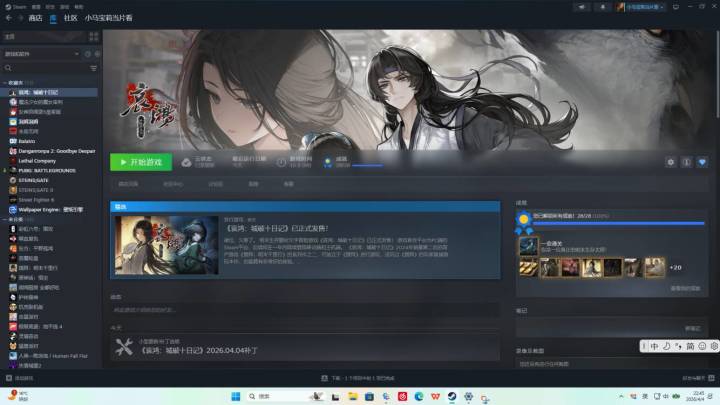Viewport: 720px width, 405px height.
Task: Switch to Big Picture mode icon
Action: point(676,7)
